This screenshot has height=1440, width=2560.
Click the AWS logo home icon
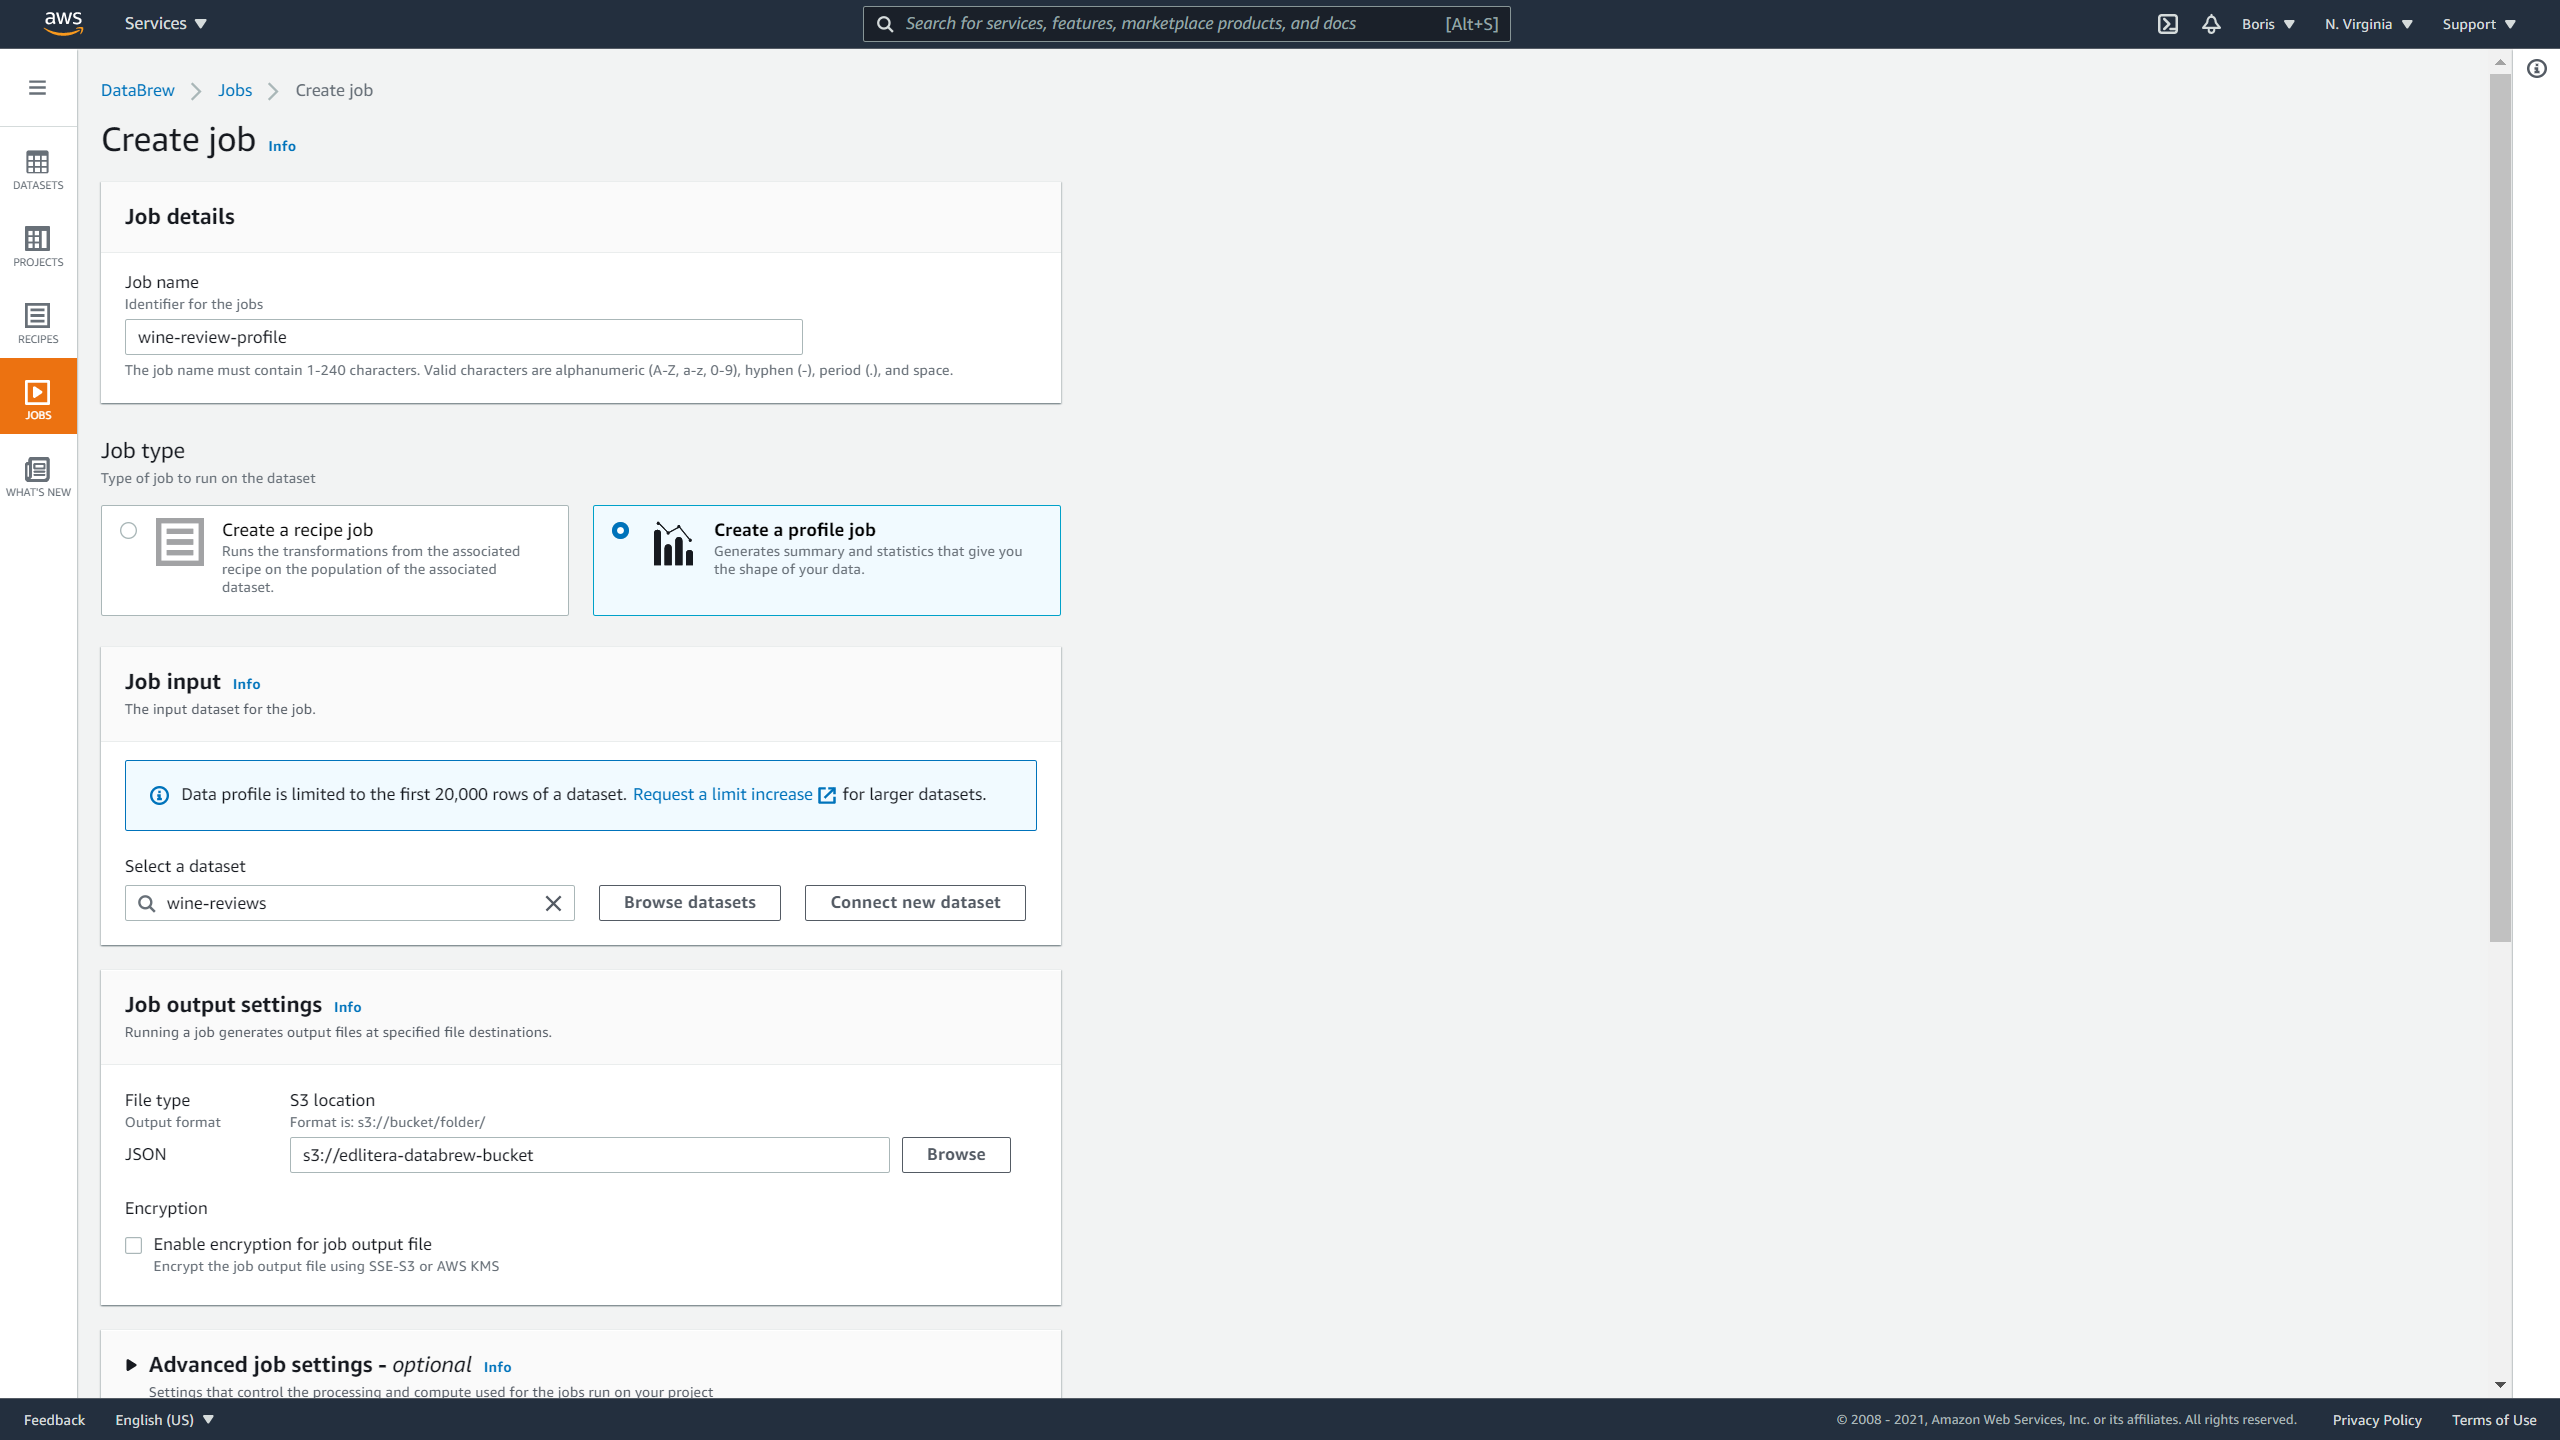63,23
